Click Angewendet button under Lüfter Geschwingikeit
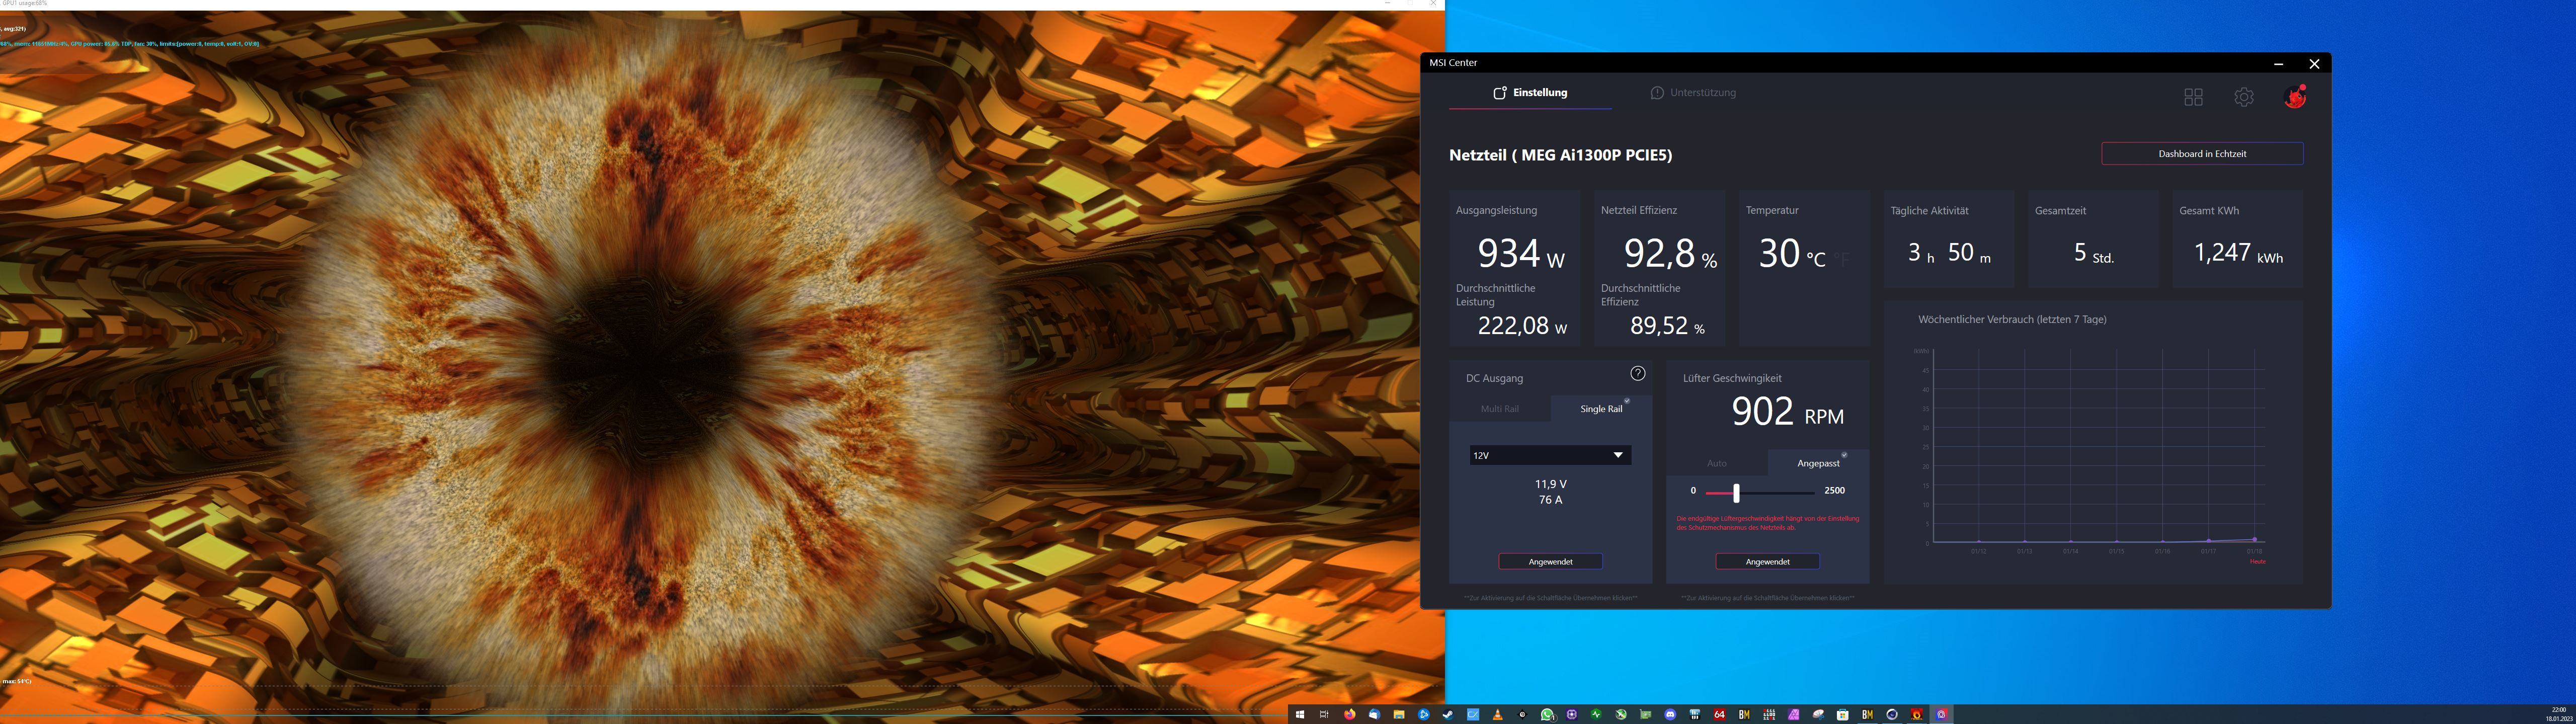 (x=1767, y=562)
